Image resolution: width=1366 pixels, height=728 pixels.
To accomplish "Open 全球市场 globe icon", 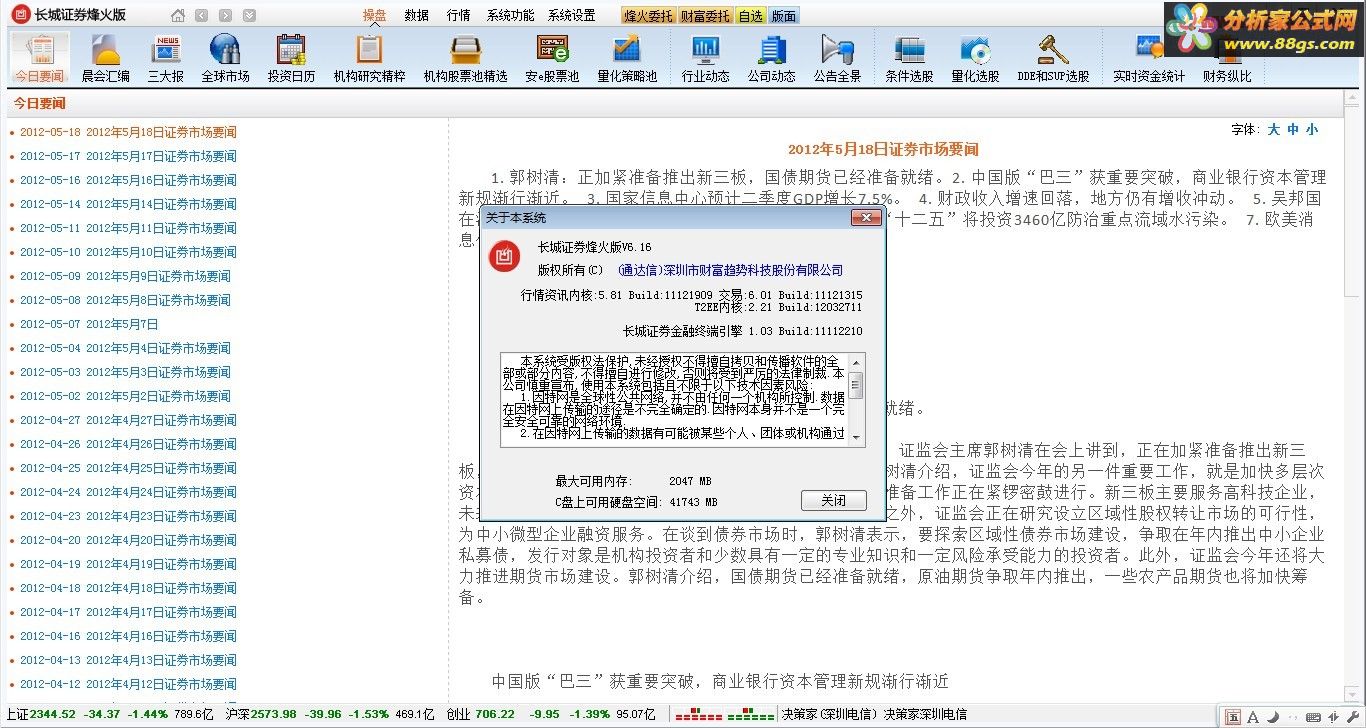I will [225, 58].
